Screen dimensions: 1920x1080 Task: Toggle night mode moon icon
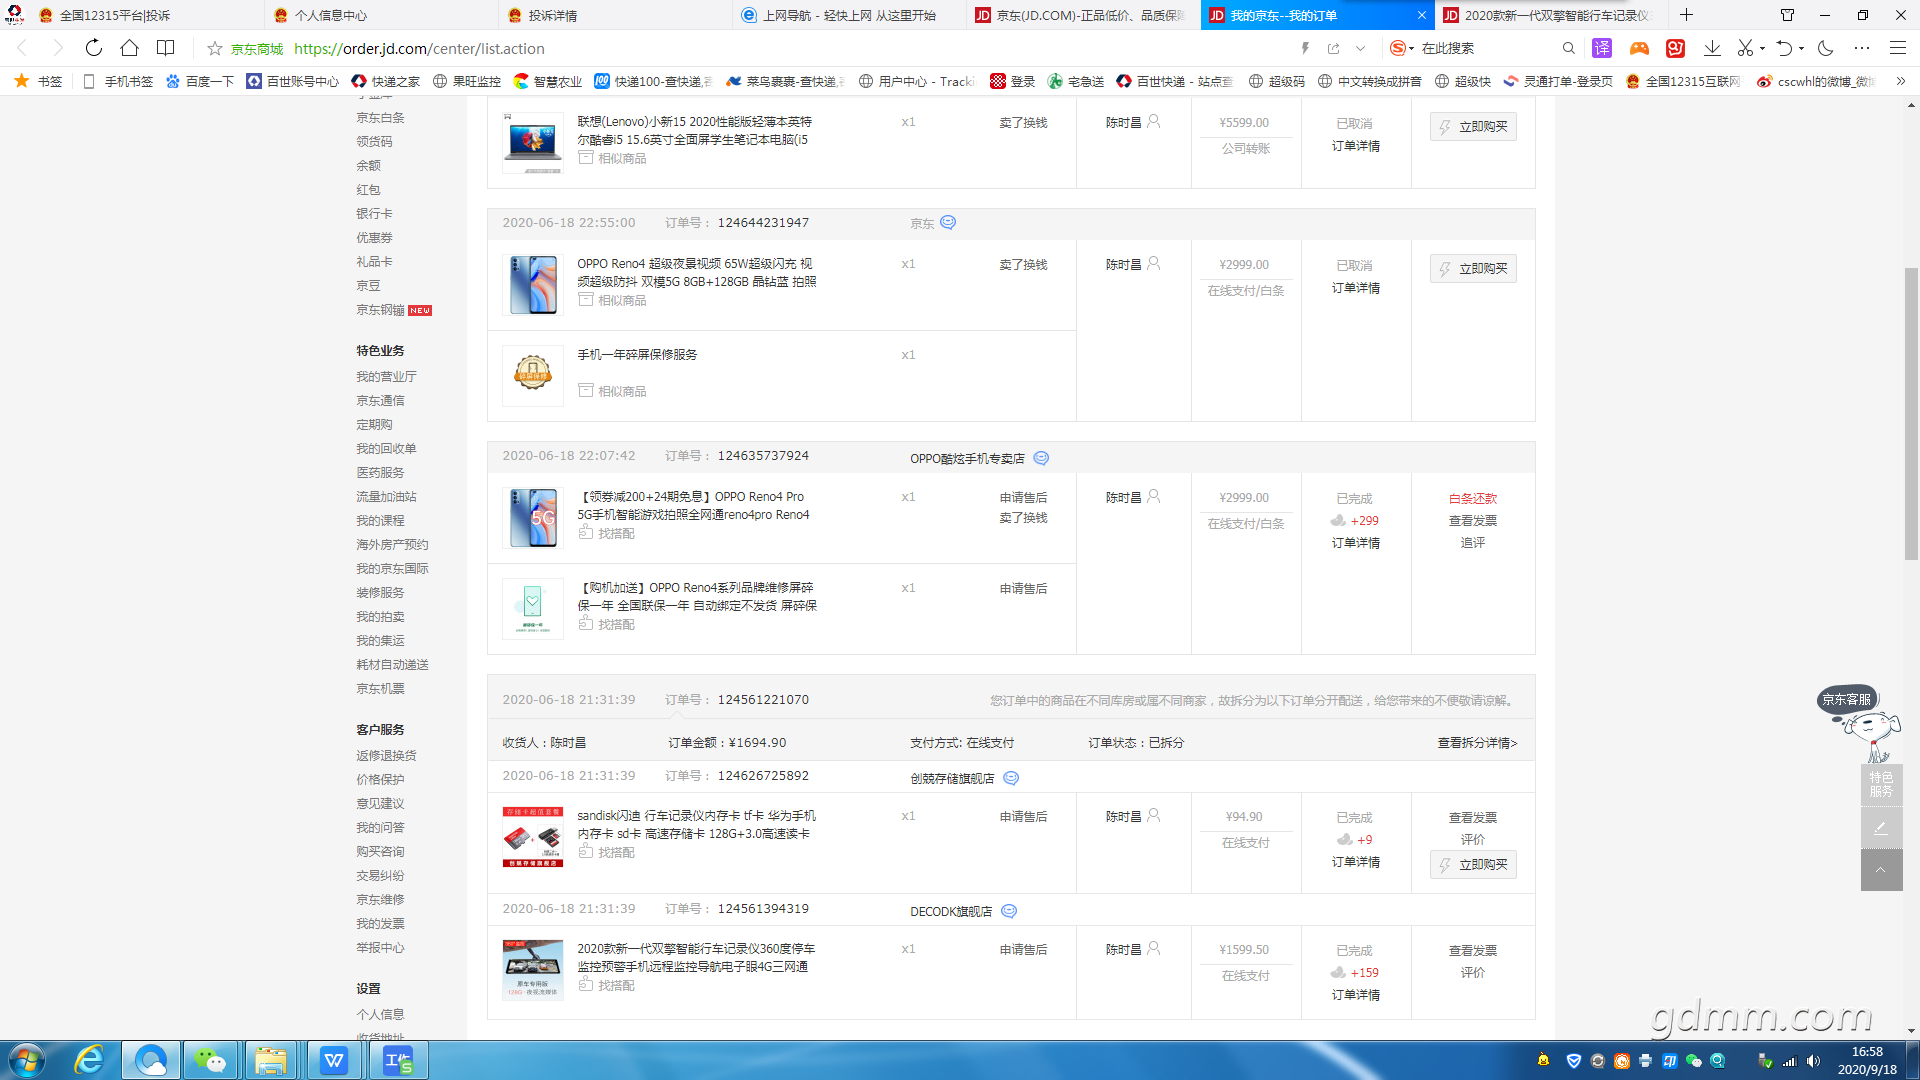point(1825,48)
